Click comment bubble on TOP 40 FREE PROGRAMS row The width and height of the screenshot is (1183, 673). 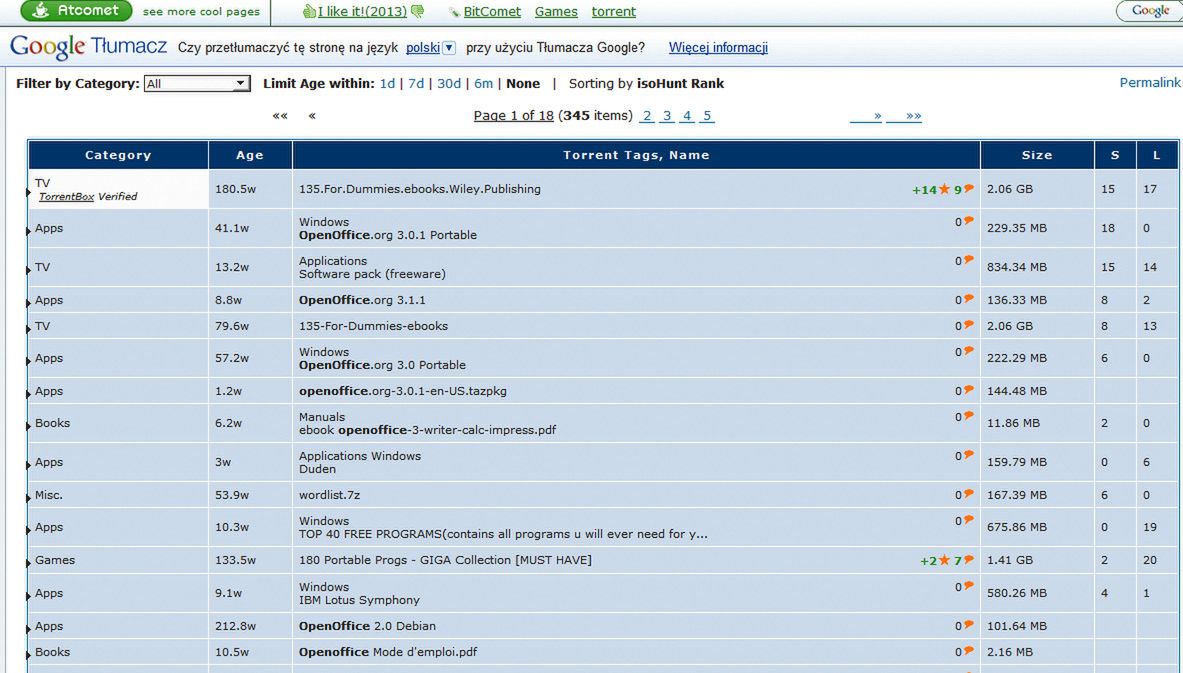pos(969,520)
